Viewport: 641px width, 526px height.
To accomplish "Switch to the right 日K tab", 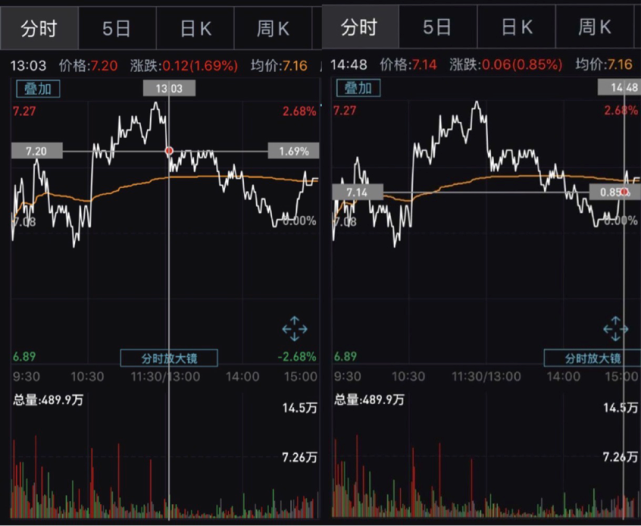I will click(516, 27).
